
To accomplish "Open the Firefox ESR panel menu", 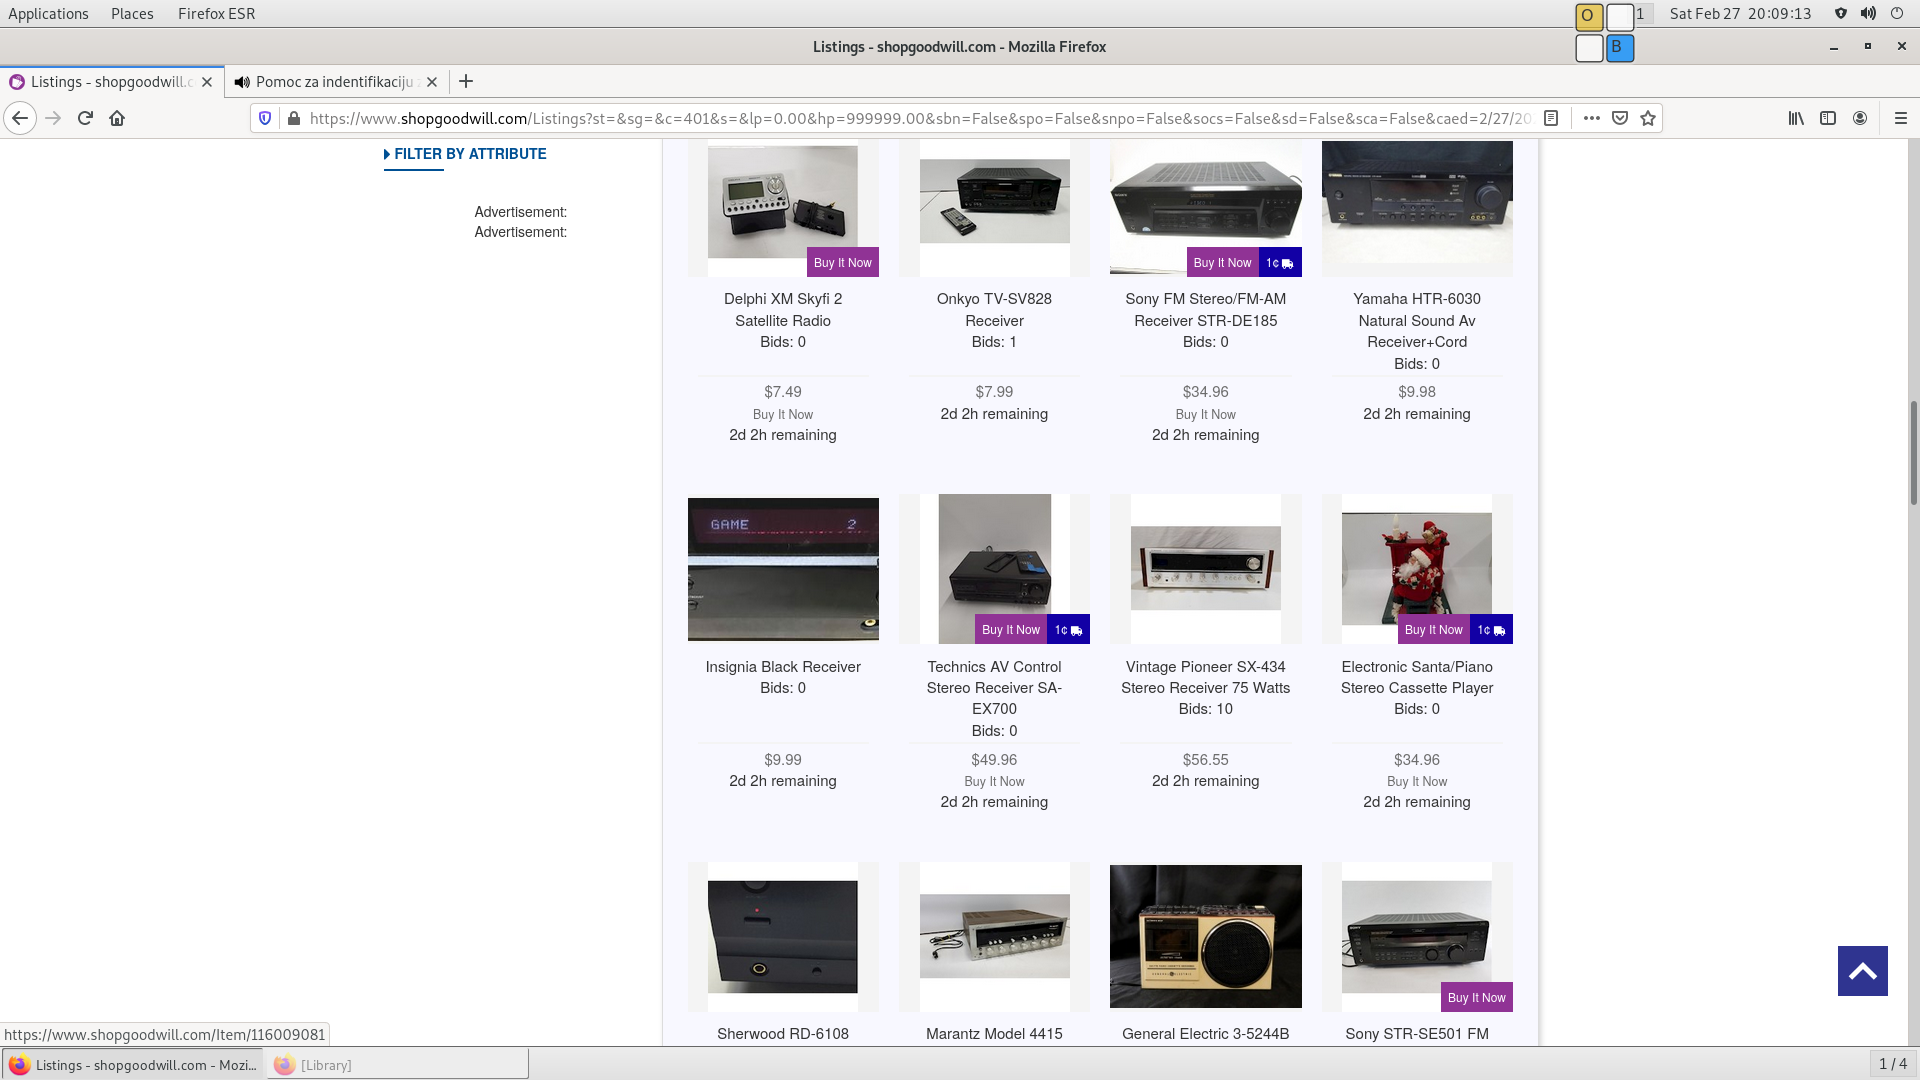I will click(x=216, y=14).
